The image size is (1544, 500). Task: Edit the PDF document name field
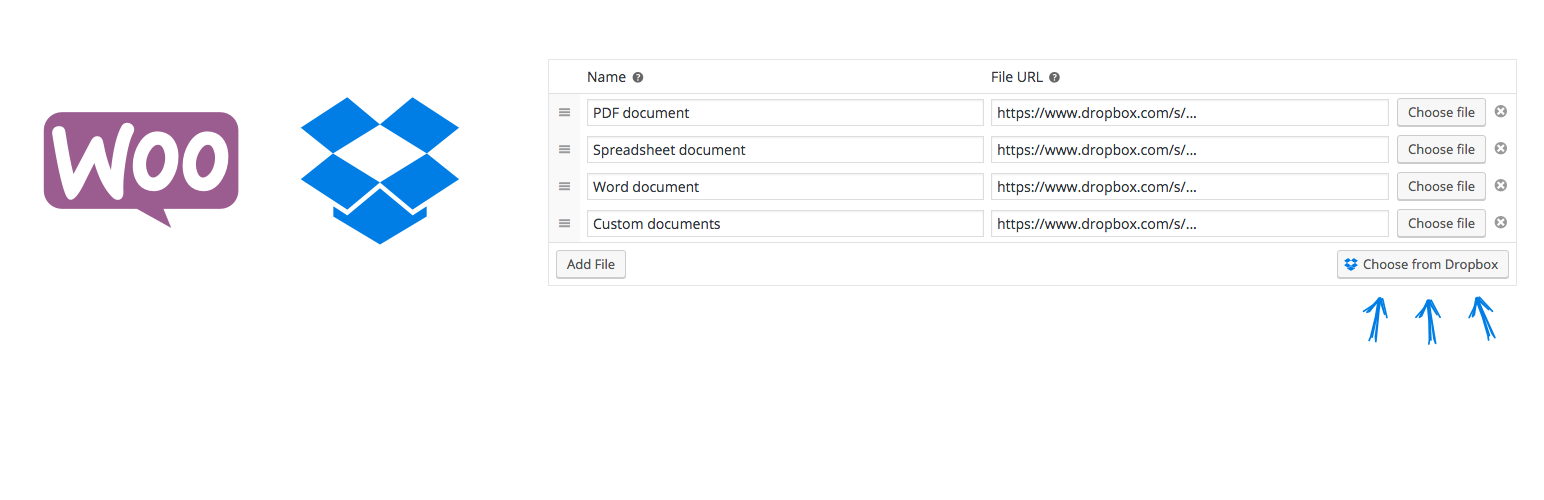785,112
